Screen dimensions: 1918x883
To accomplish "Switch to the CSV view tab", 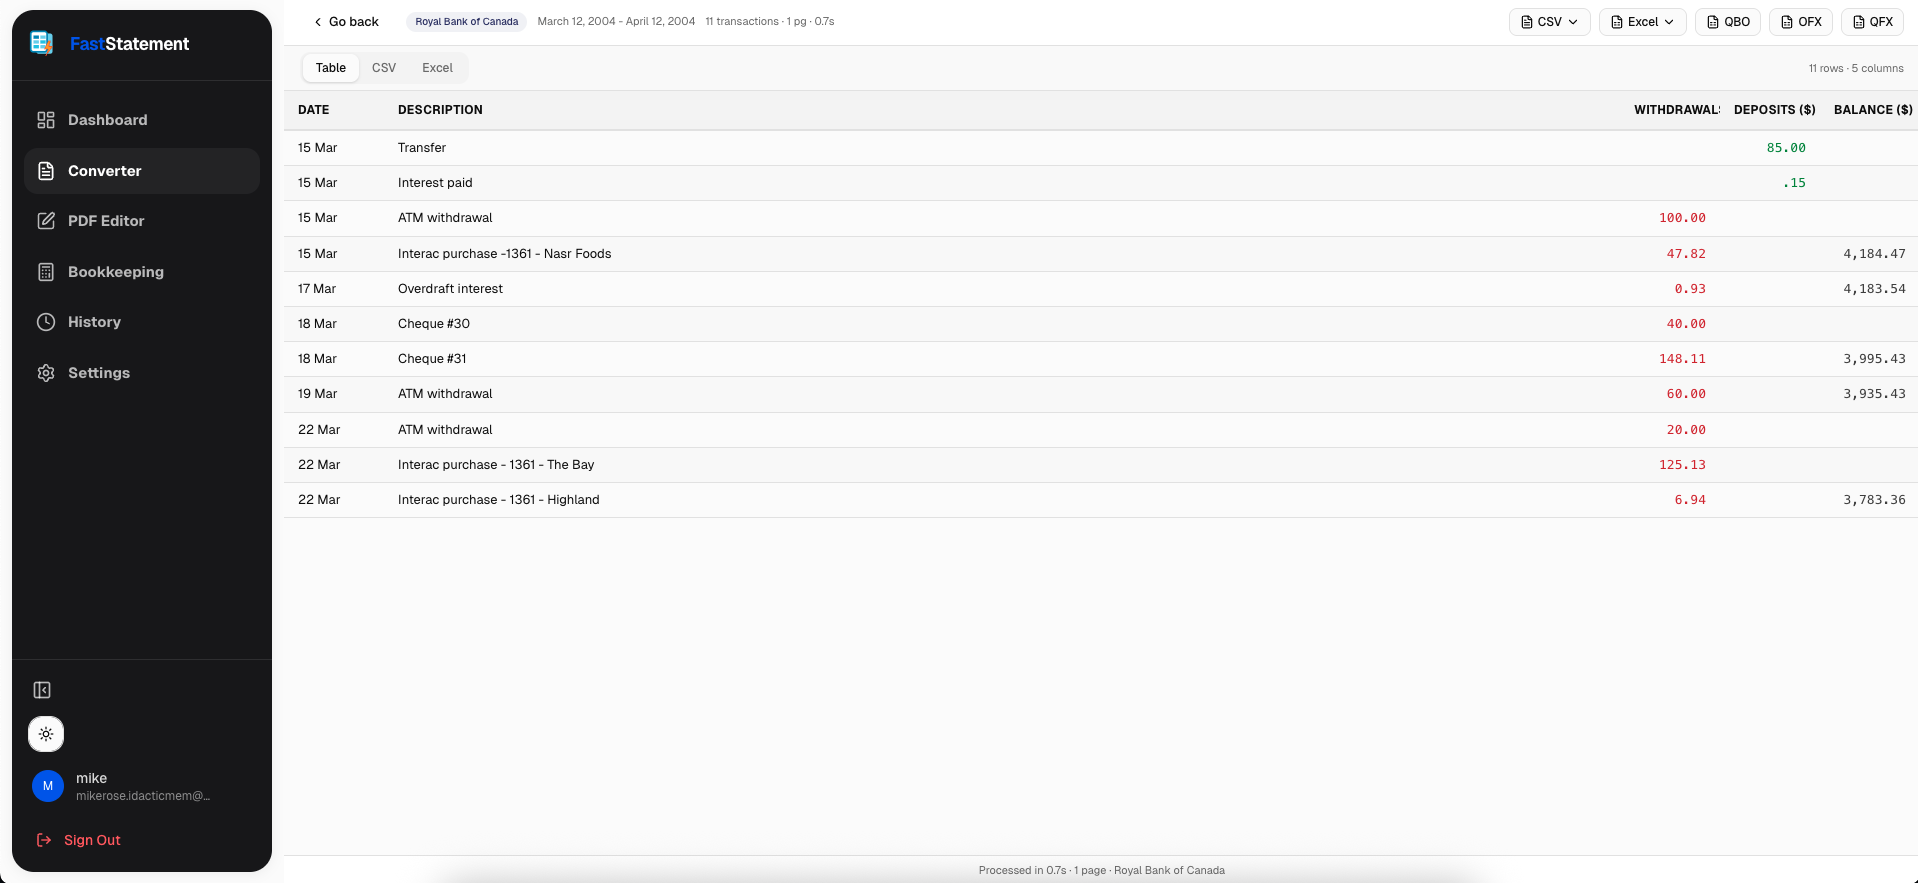I will tap(384, 68).
